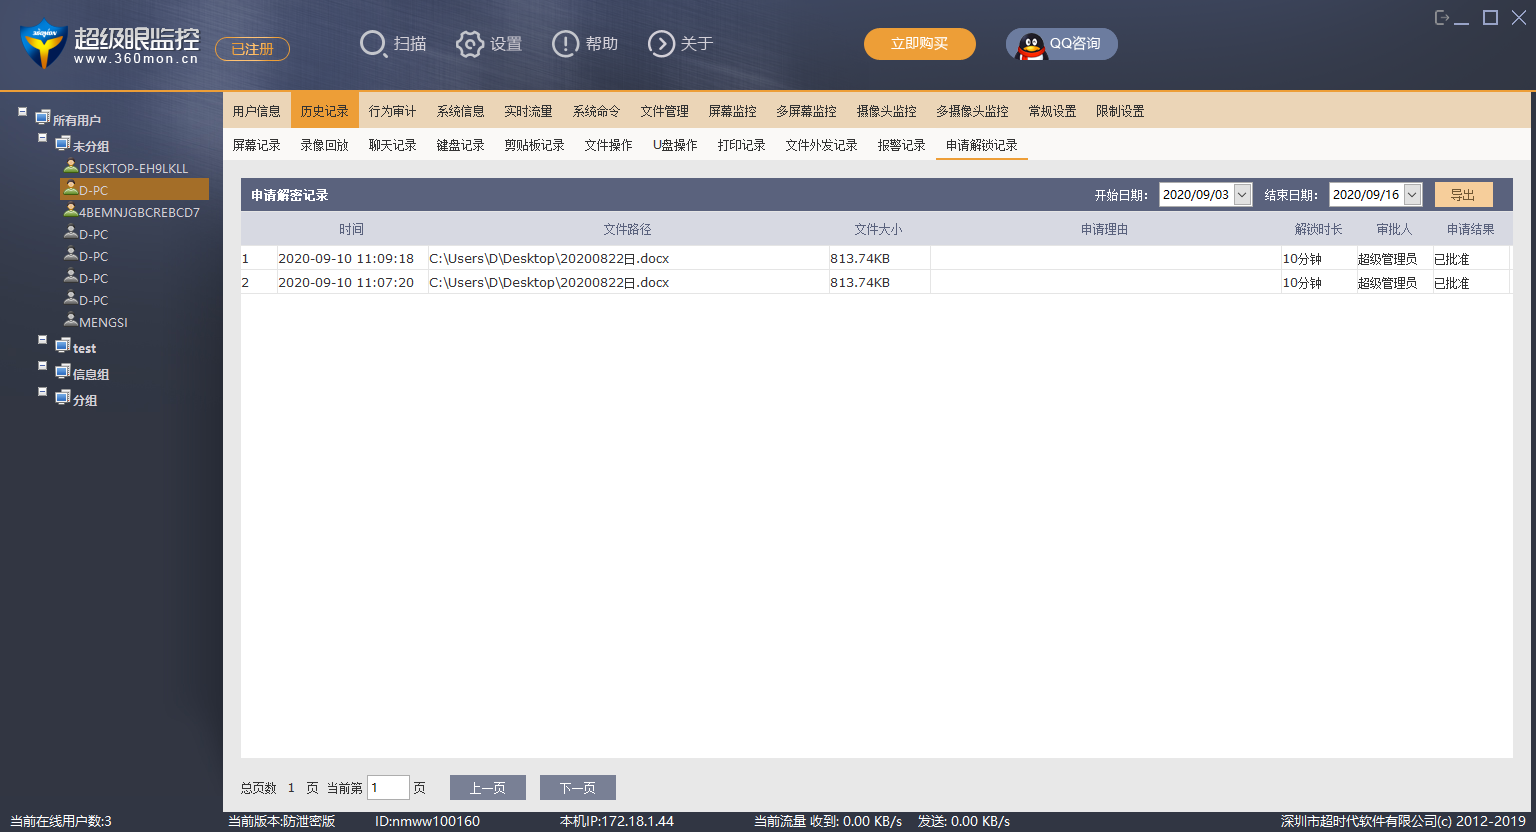Expand the 信息组 group node
The height and width of the screenshot is (832, 1536).
click(x=42, y=366)
